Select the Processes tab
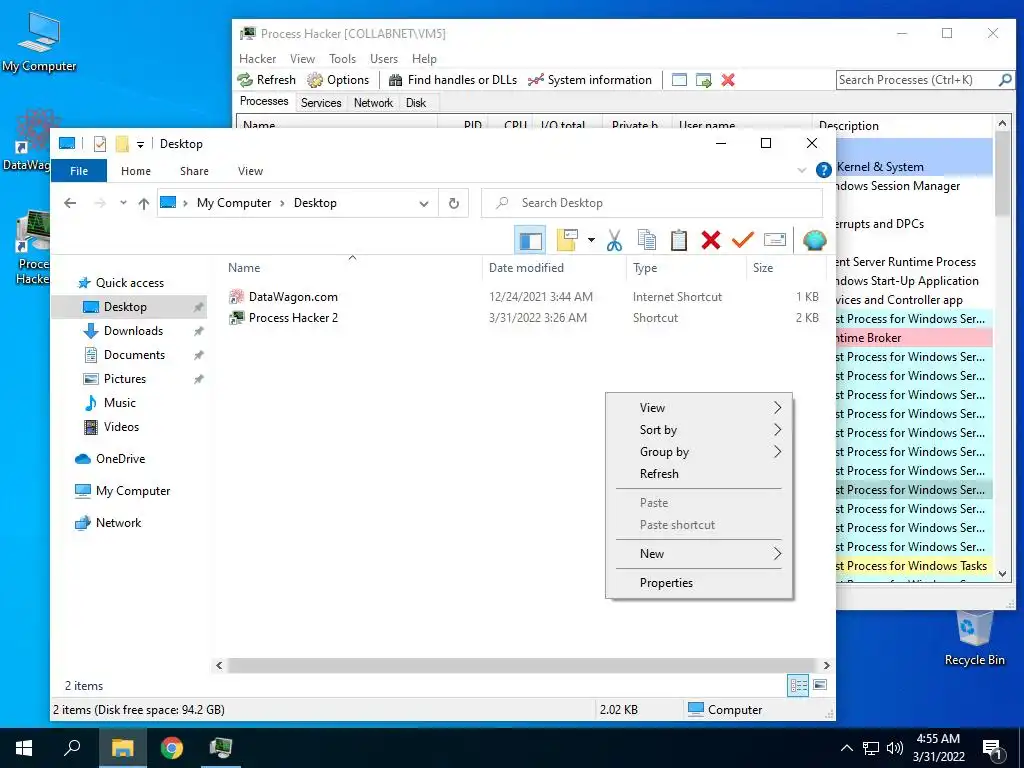 coord(264,101)
